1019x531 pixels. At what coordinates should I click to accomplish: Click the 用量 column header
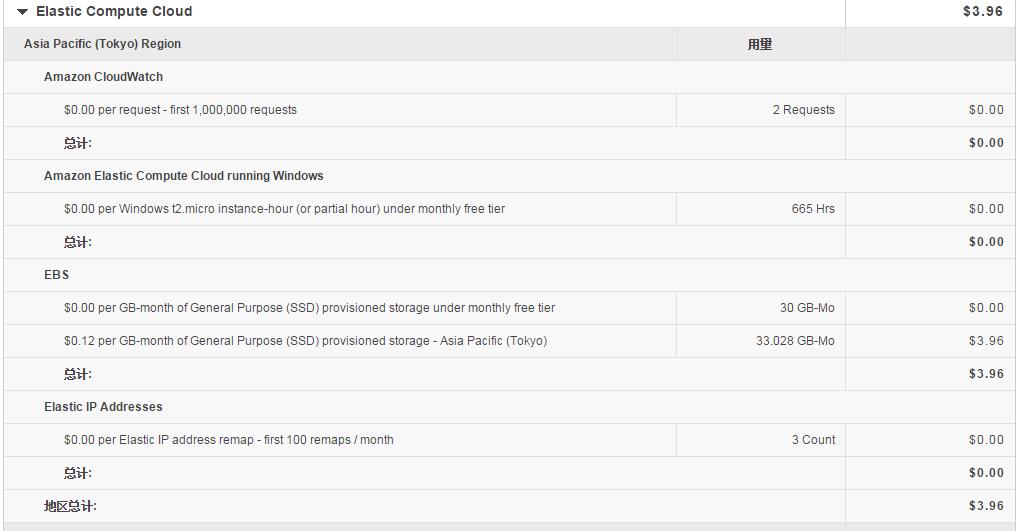[760, 44]
